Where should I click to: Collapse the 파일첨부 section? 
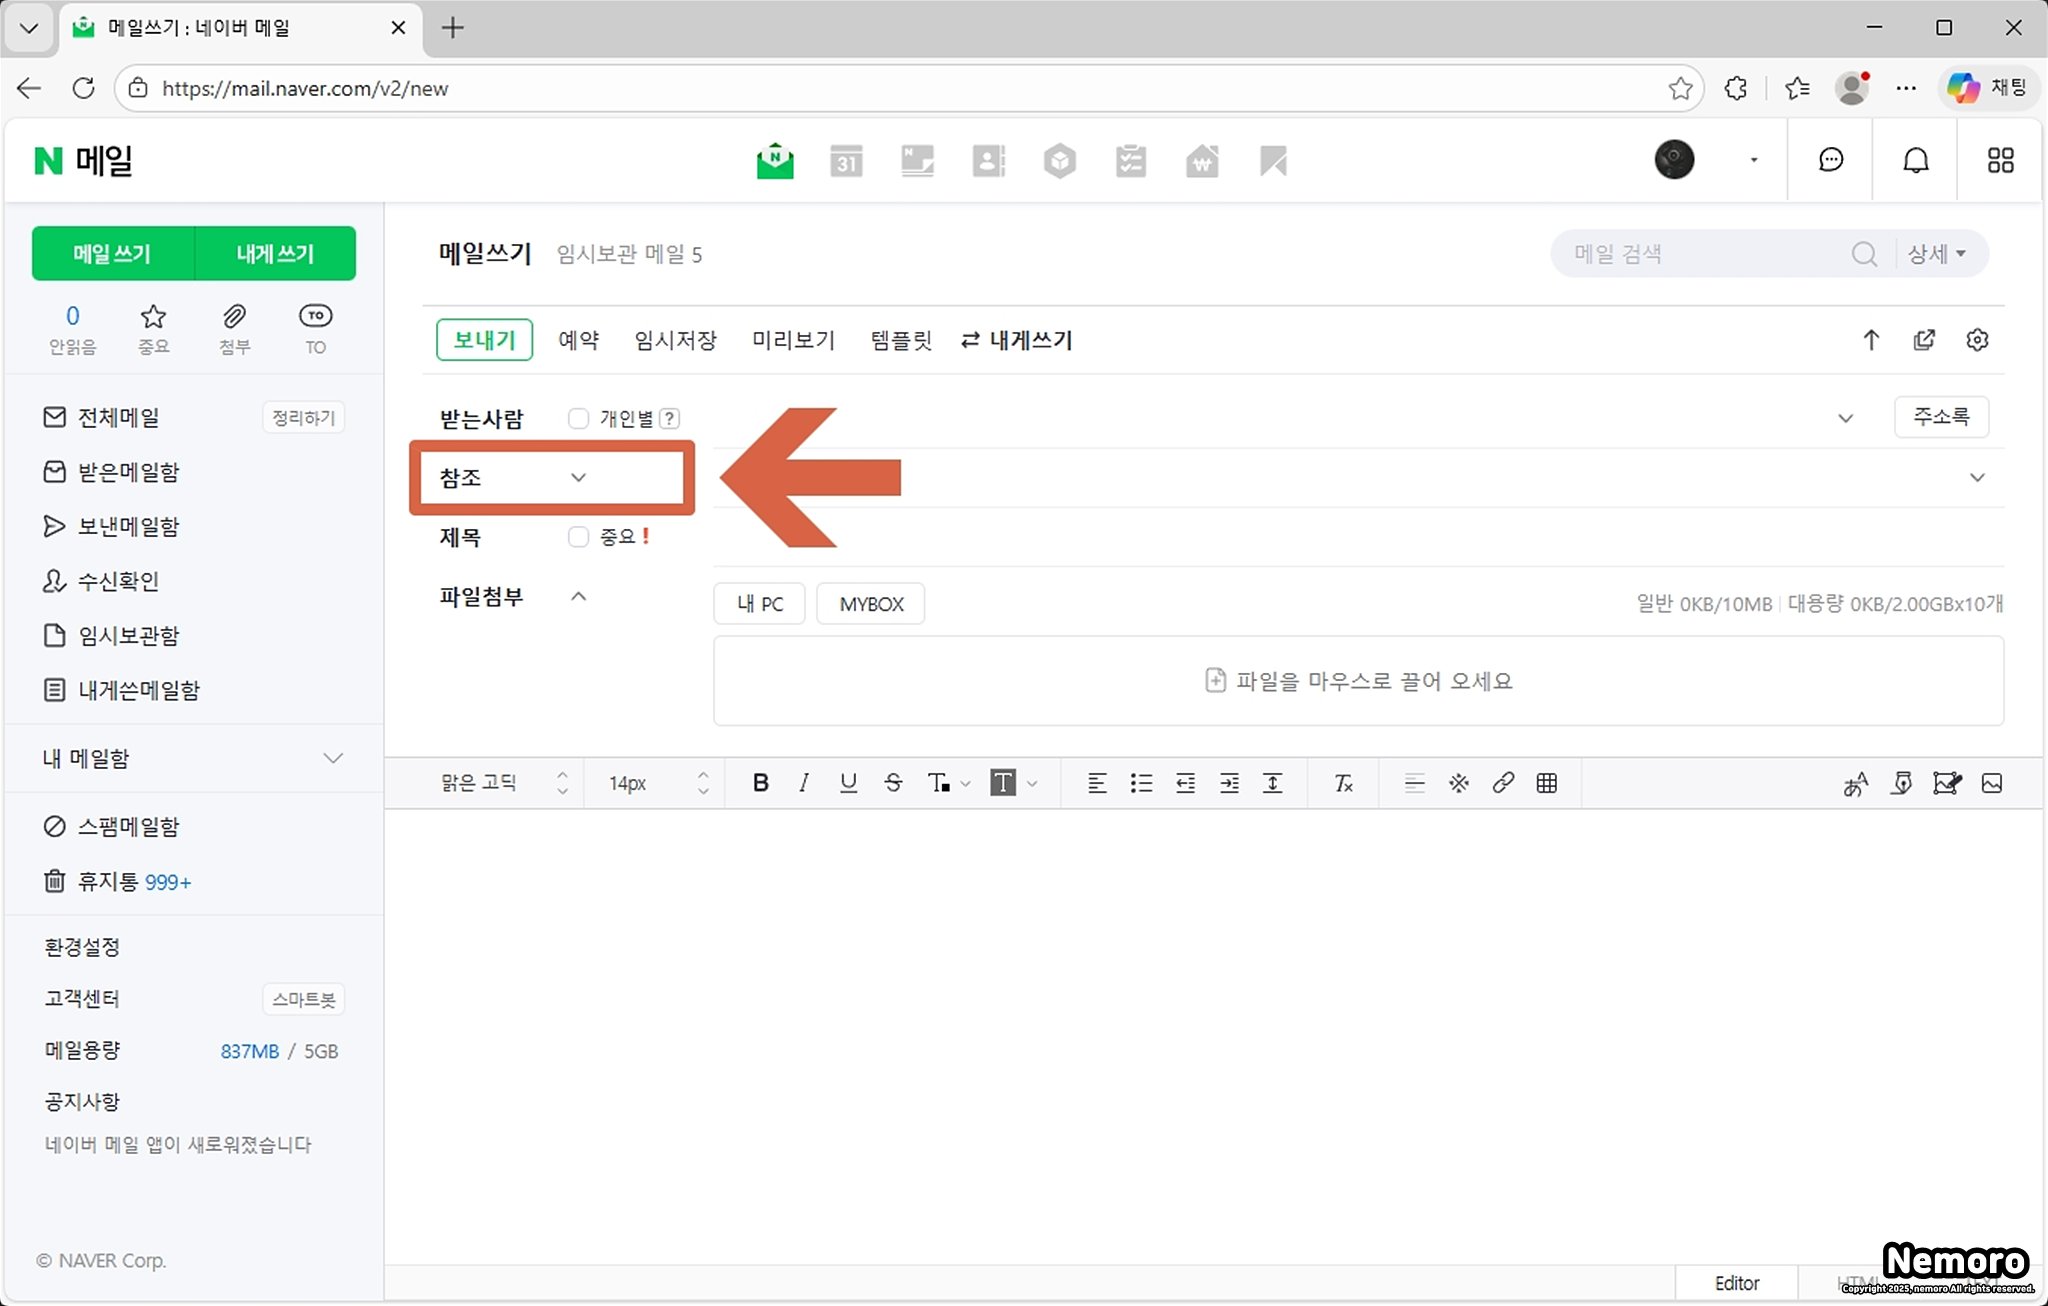[x=578, y=597]
